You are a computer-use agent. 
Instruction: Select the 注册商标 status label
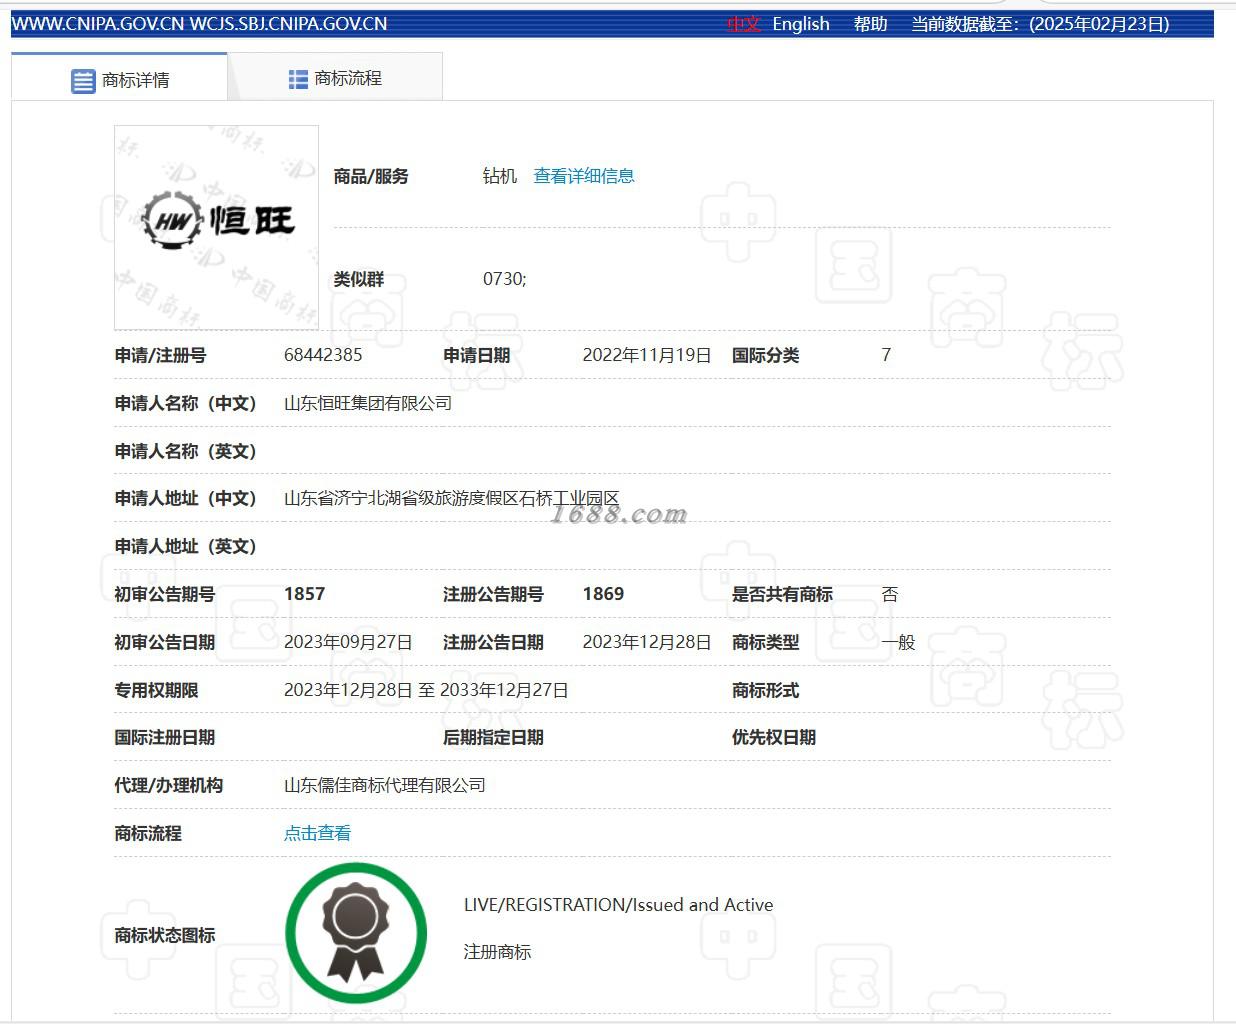497,952
